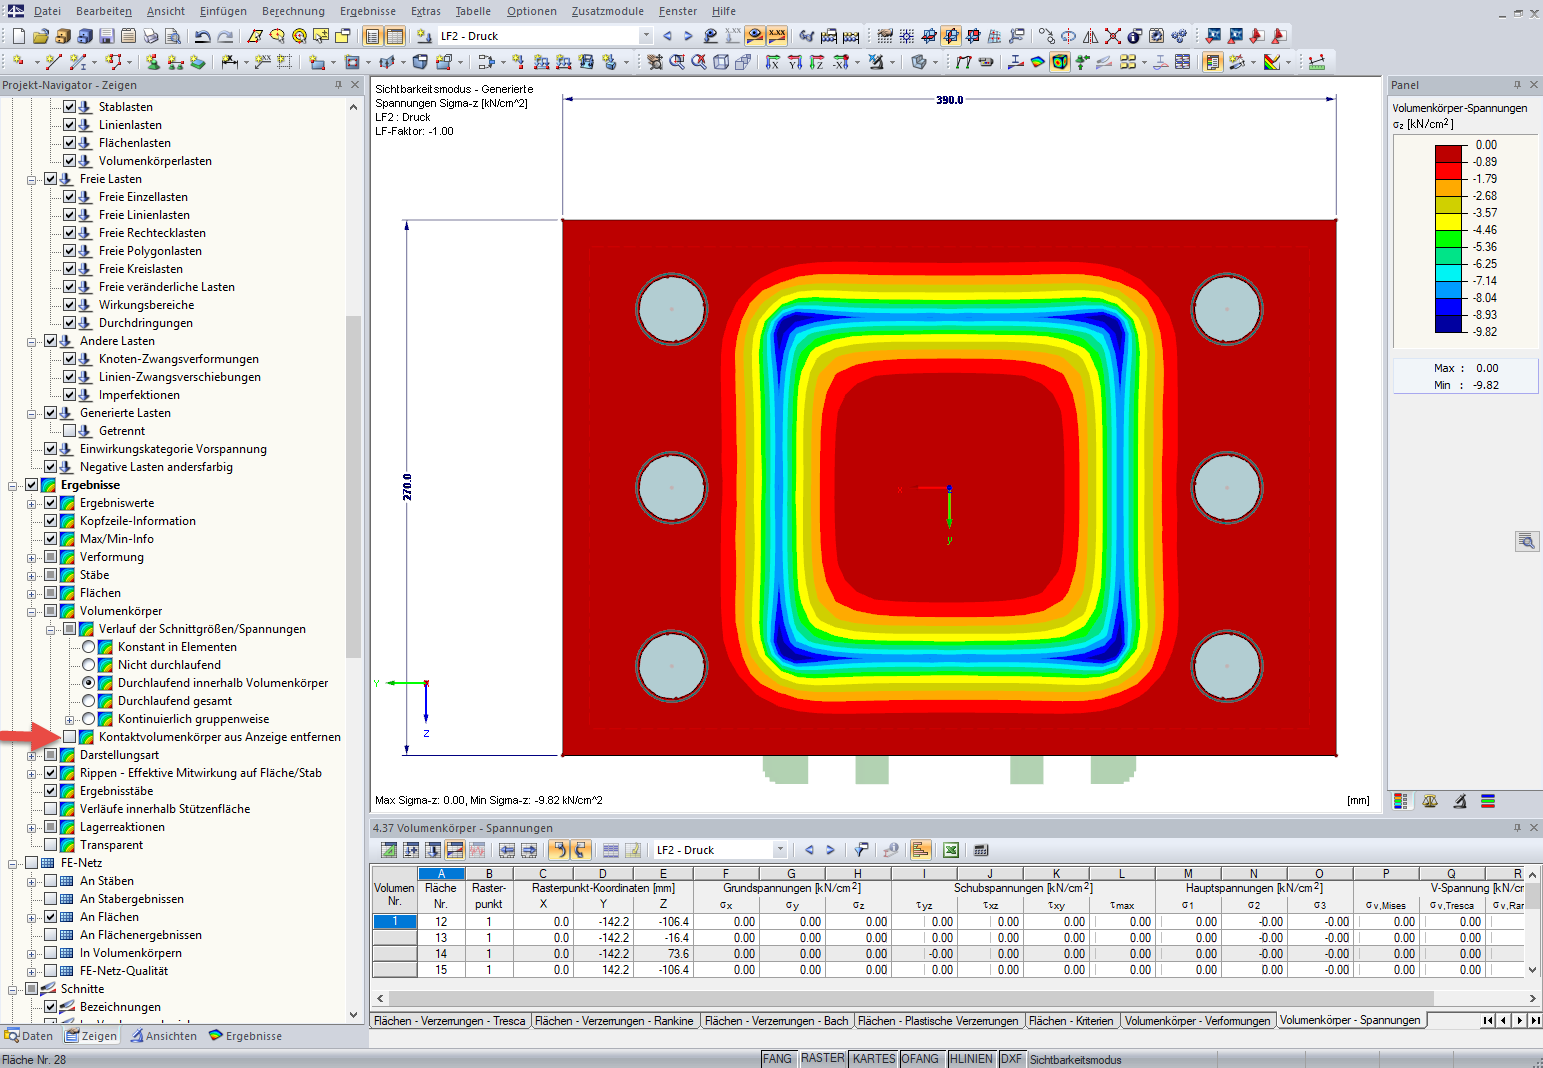Uncheck the Freie Kreislasten checkbox

point(69,268)
